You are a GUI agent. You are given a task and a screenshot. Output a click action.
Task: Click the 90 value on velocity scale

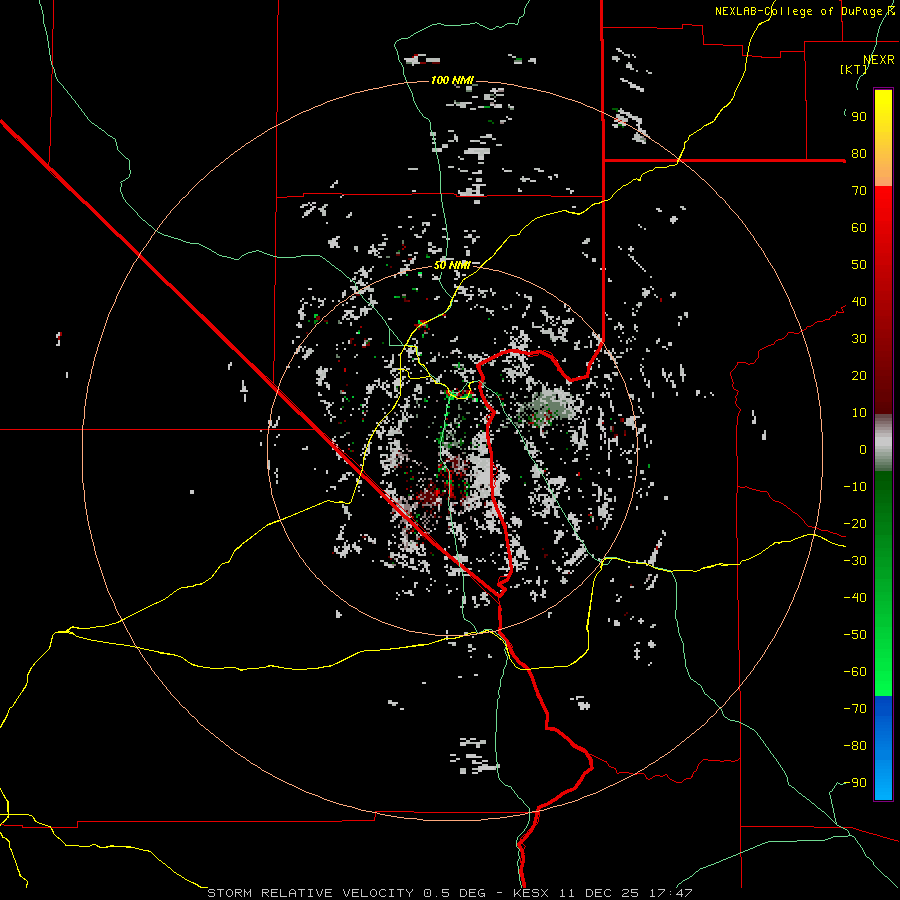tap(859, 117)
